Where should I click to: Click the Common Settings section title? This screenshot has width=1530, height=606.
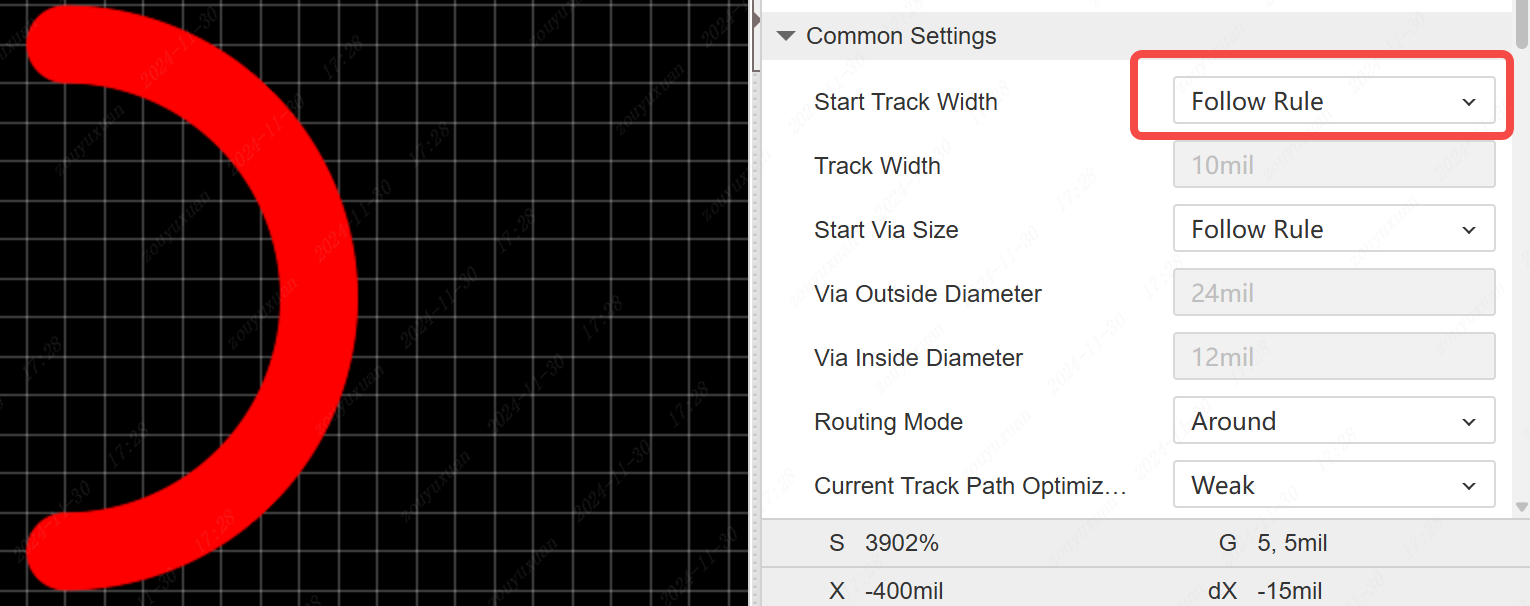click(900, 36)
